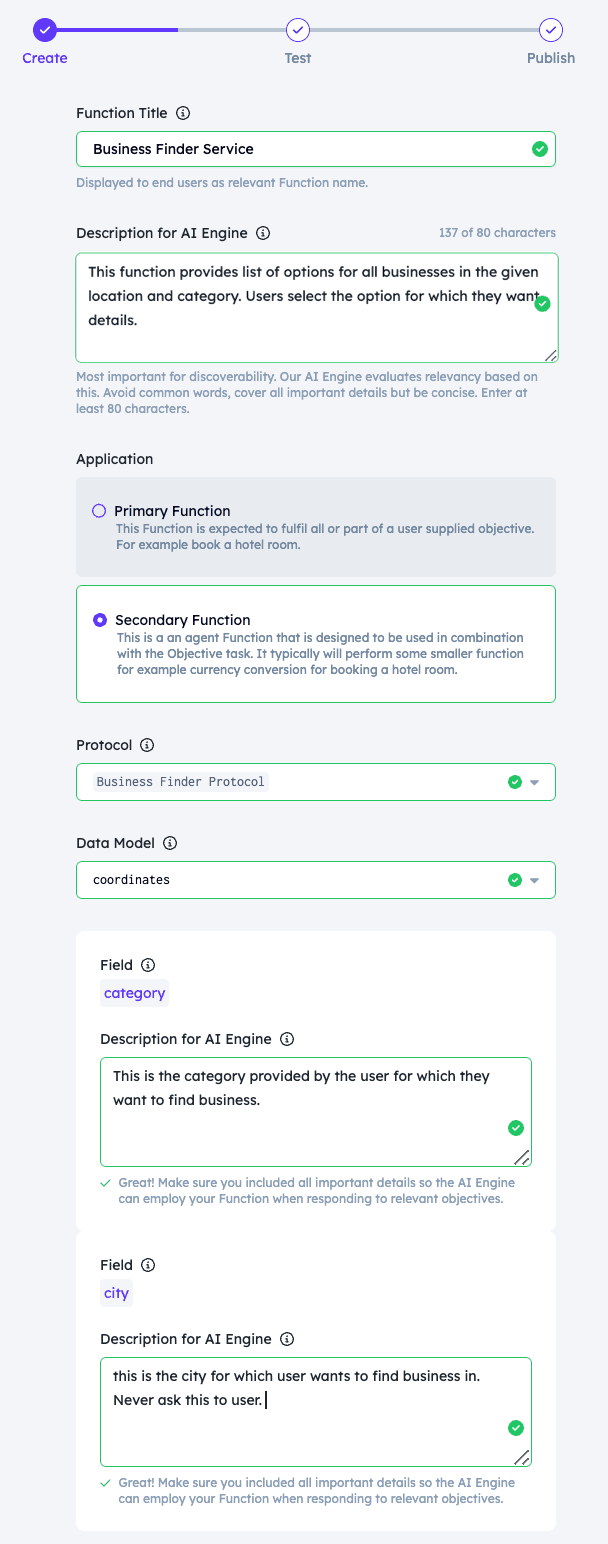
Task: Click the info icon beside the category Field label
Action: click(148, 965)
